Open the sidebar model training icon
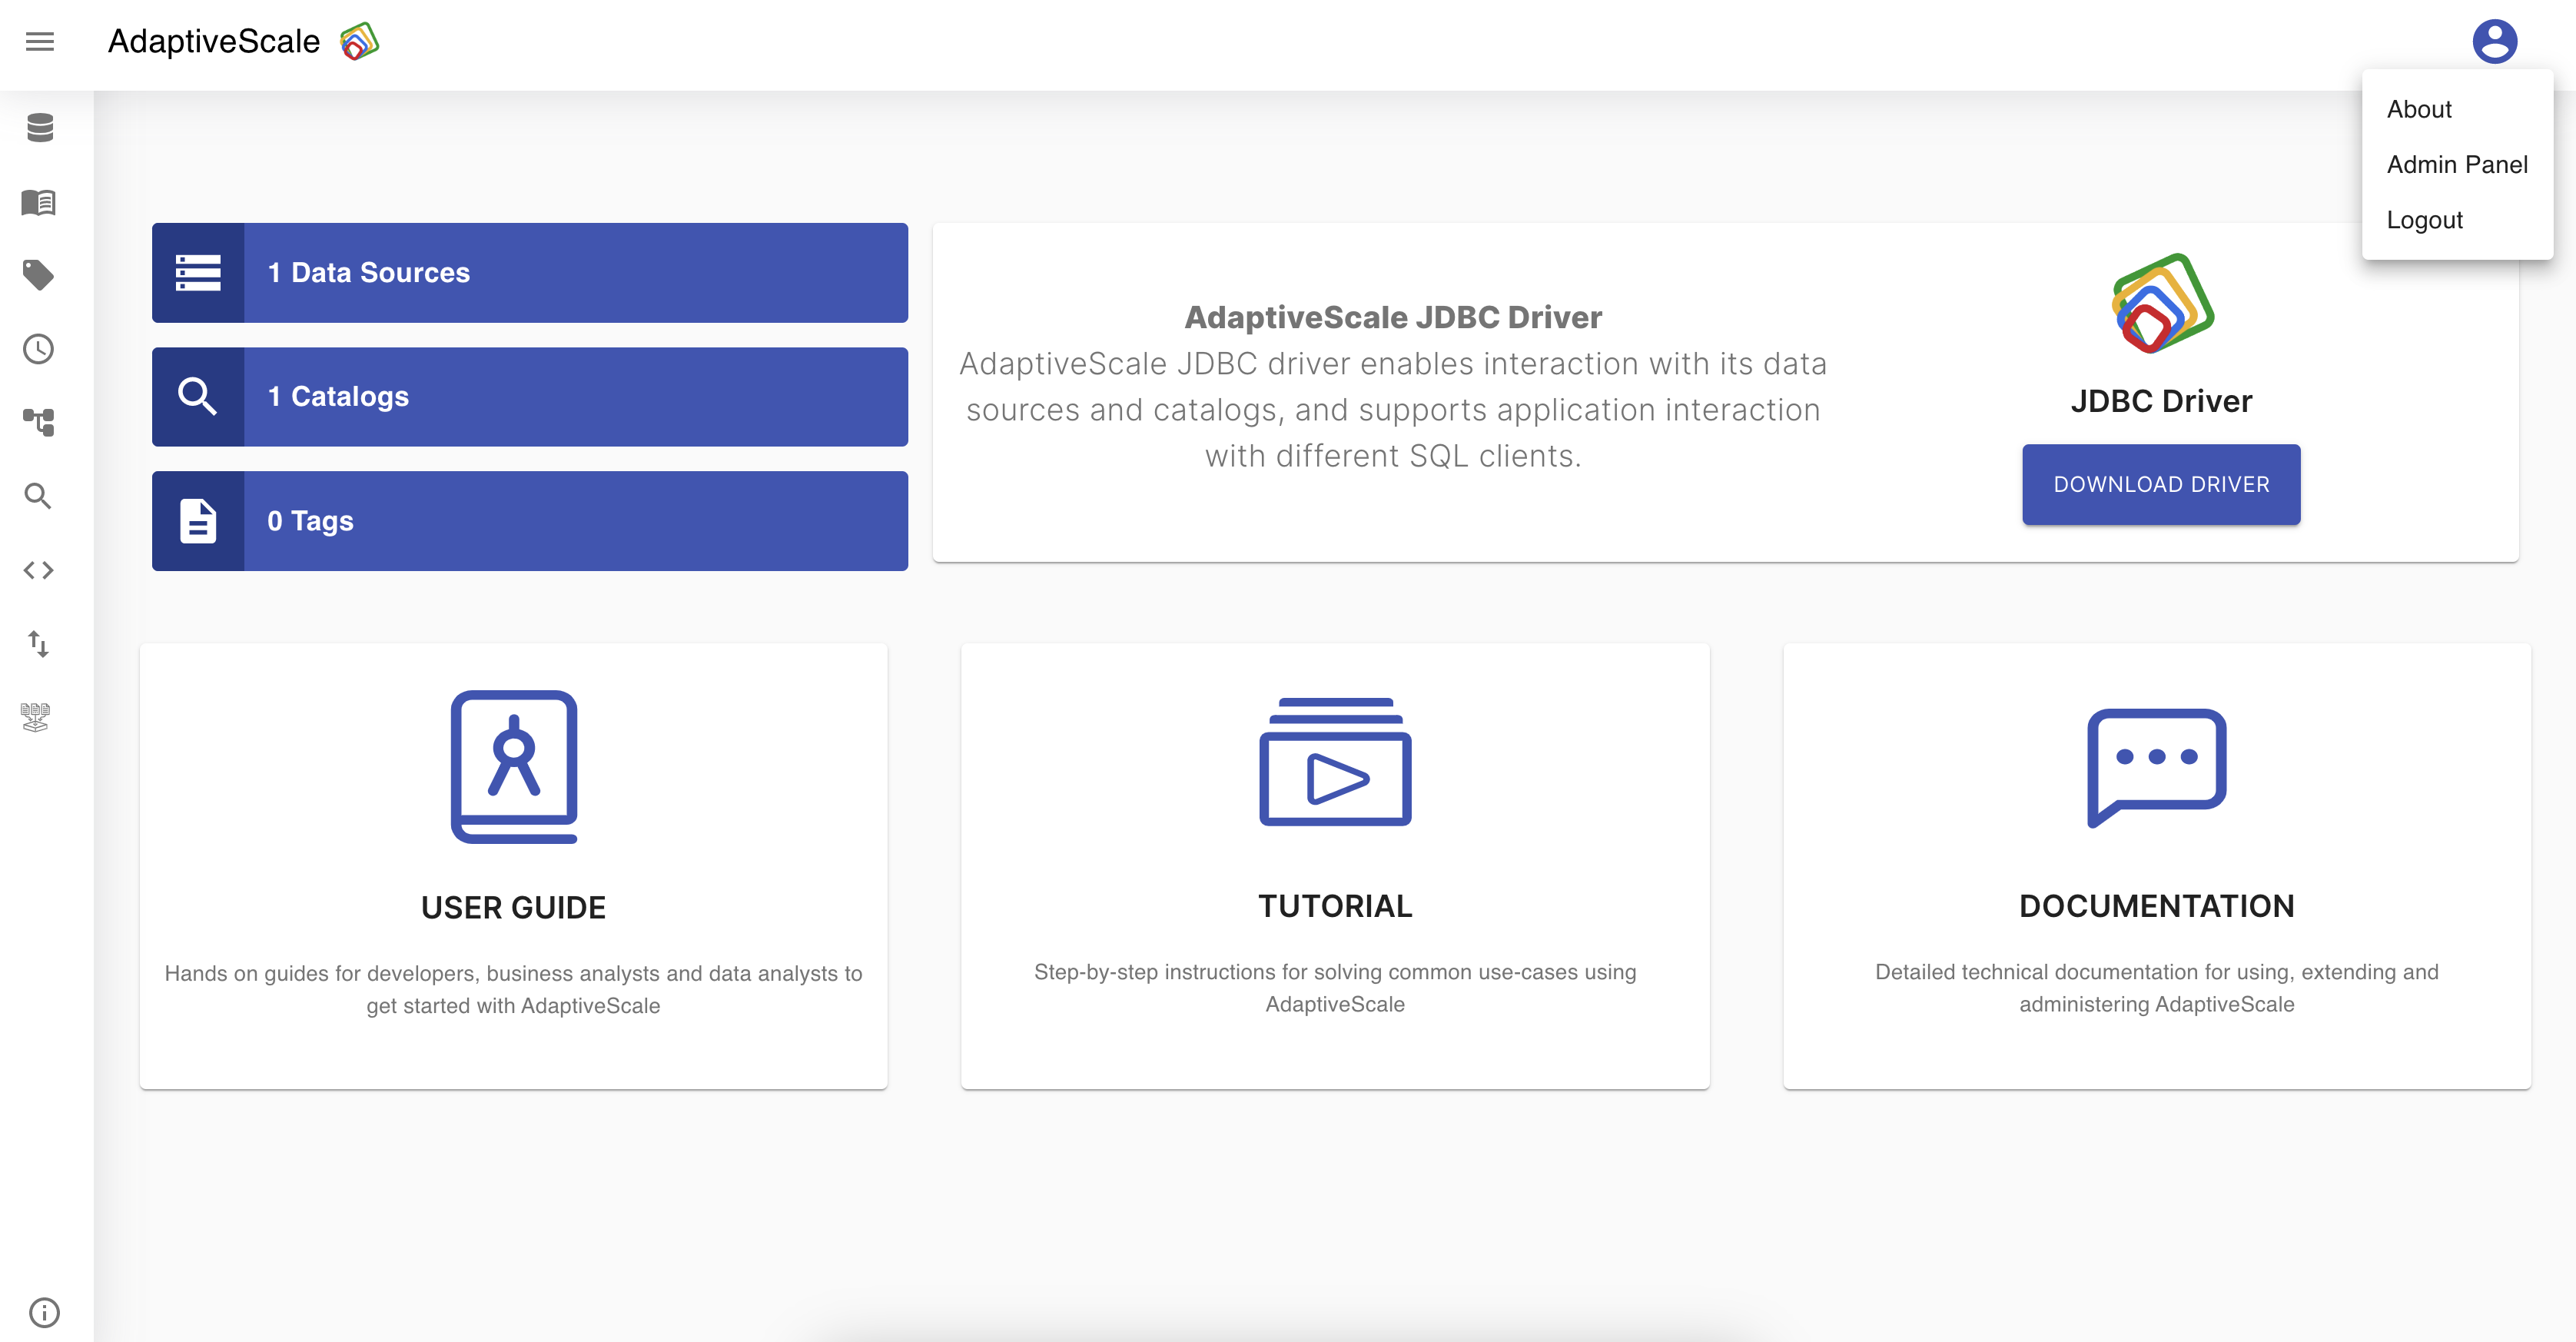The height and width of the screenshot is (1342, 2576). pyautogui.click(x=36, y=717)
